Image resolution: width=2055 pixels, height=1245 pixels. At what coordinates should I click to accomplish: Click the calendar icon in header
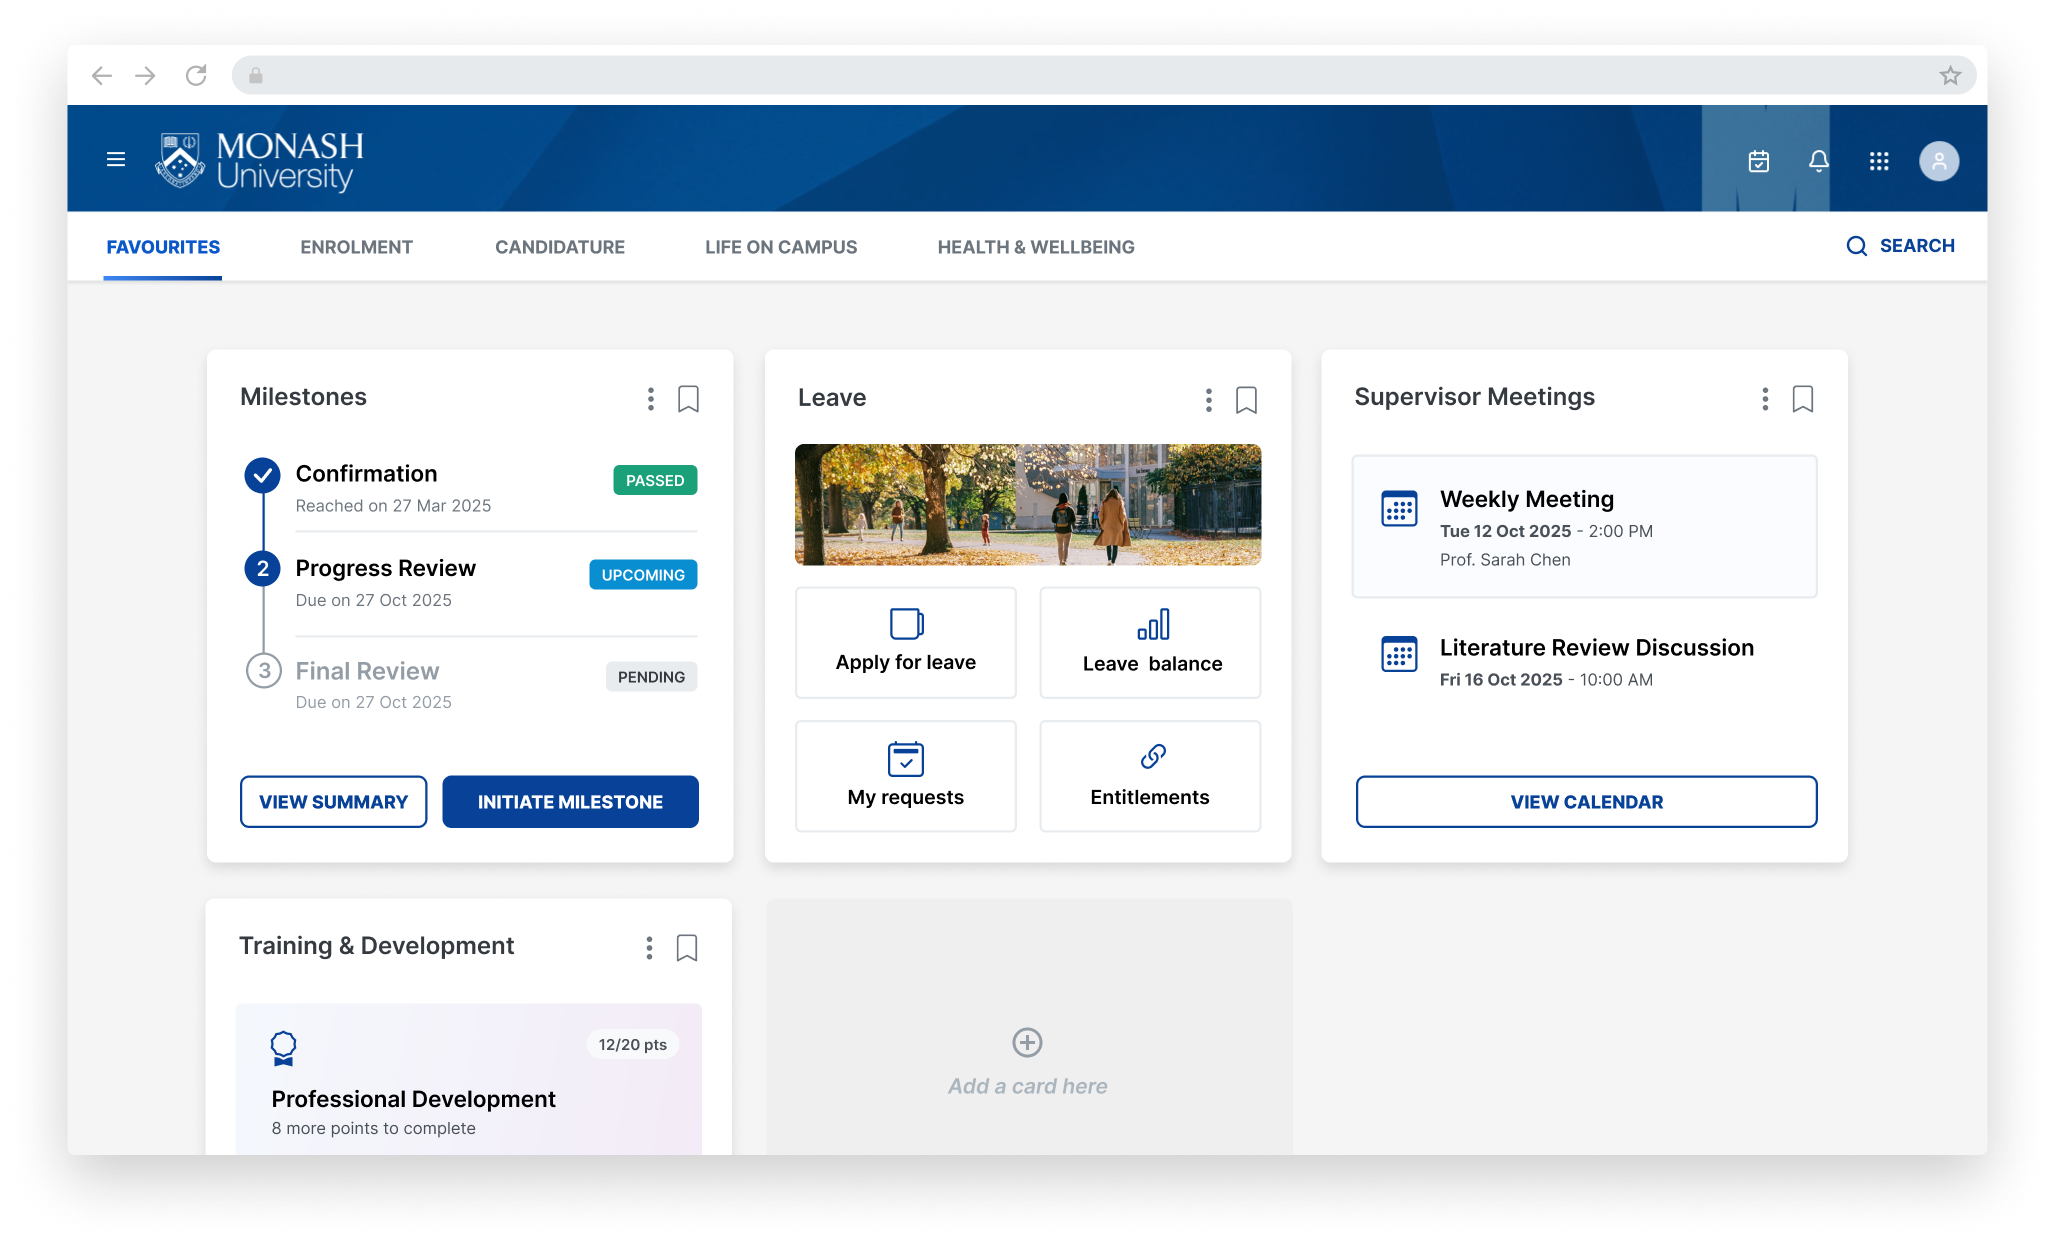(x=1758, y=161)
